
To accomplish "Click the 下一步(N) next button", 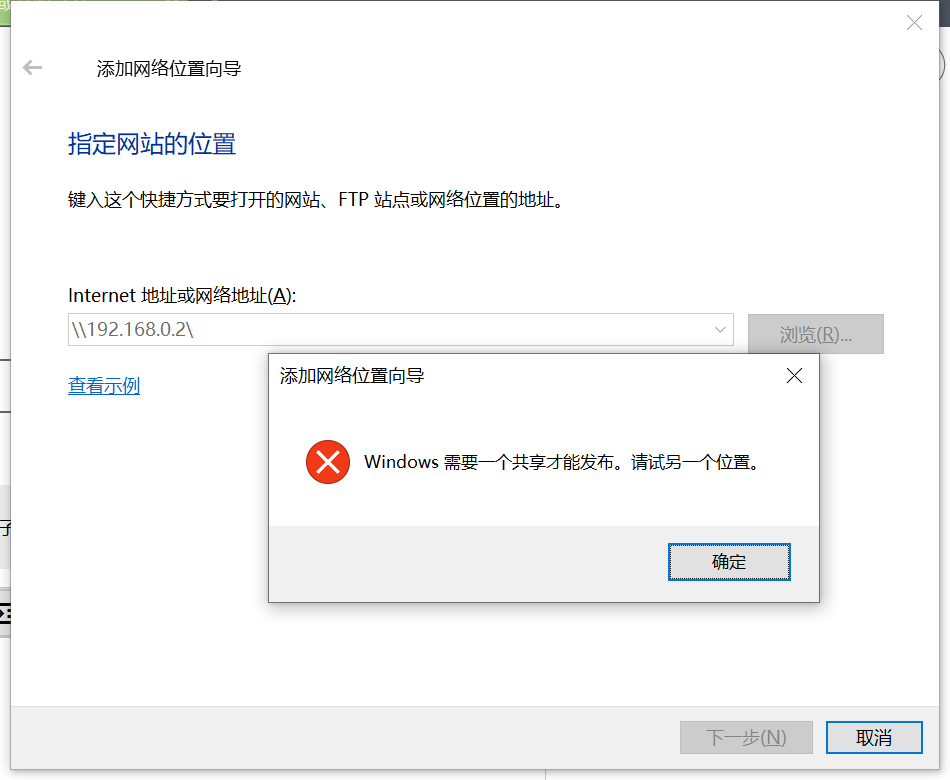I will [746, 738].
